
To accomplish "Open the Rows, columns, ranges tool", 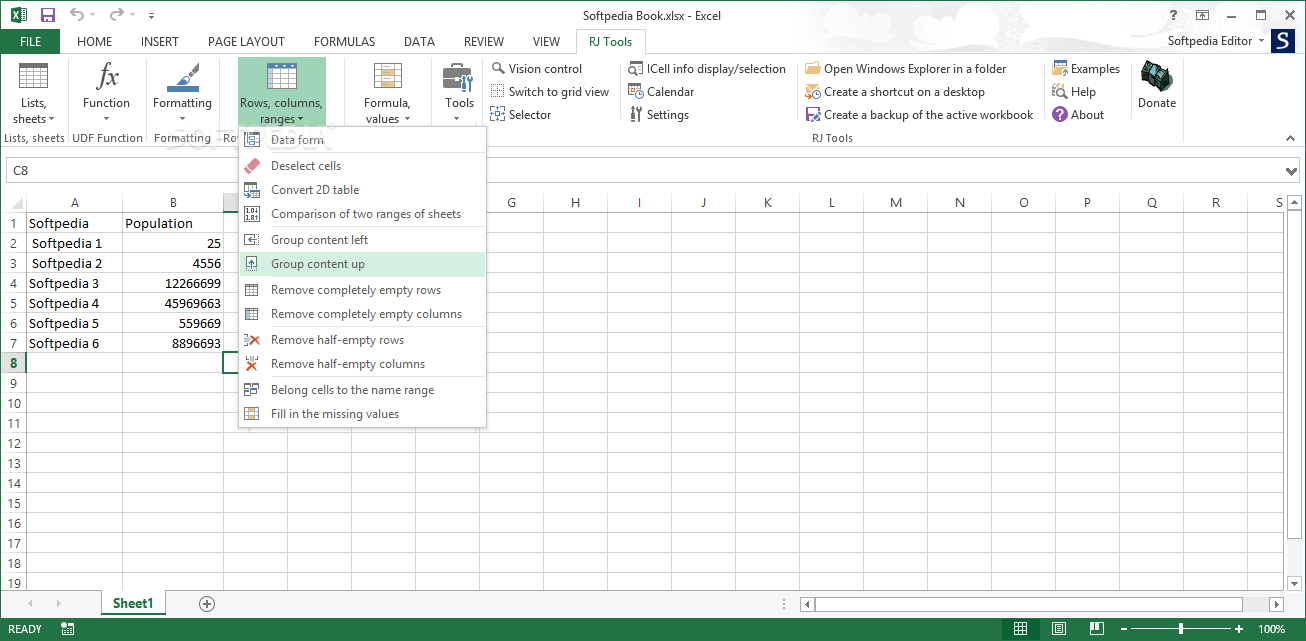I will point(281,93).
